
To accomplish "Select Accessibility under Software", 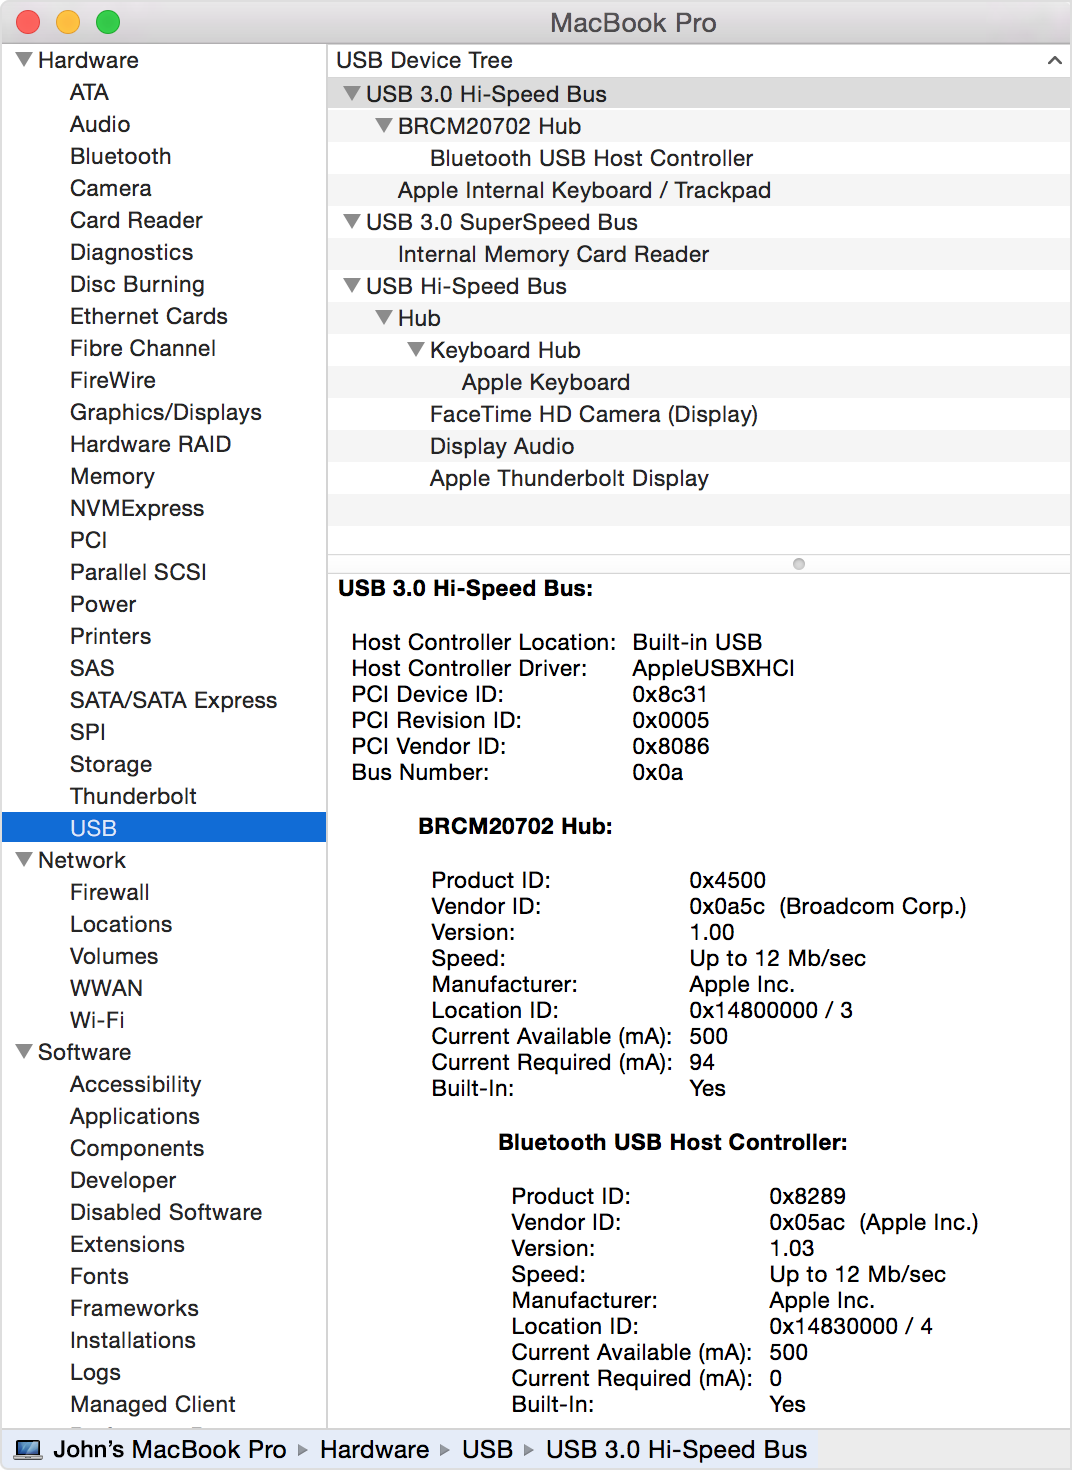I will (136, 1085).
